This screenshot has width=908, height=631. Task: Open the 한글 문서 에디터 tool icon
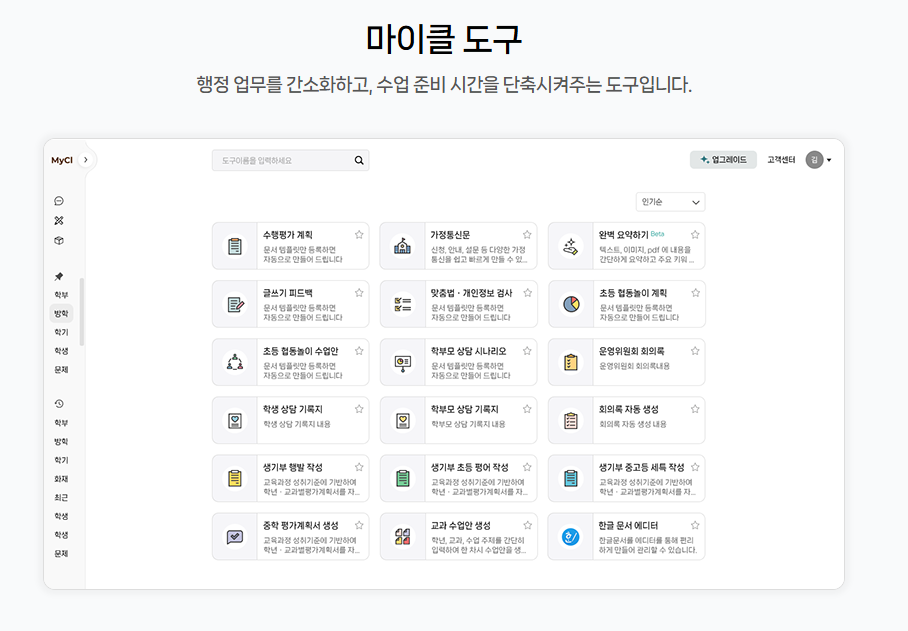571,536
